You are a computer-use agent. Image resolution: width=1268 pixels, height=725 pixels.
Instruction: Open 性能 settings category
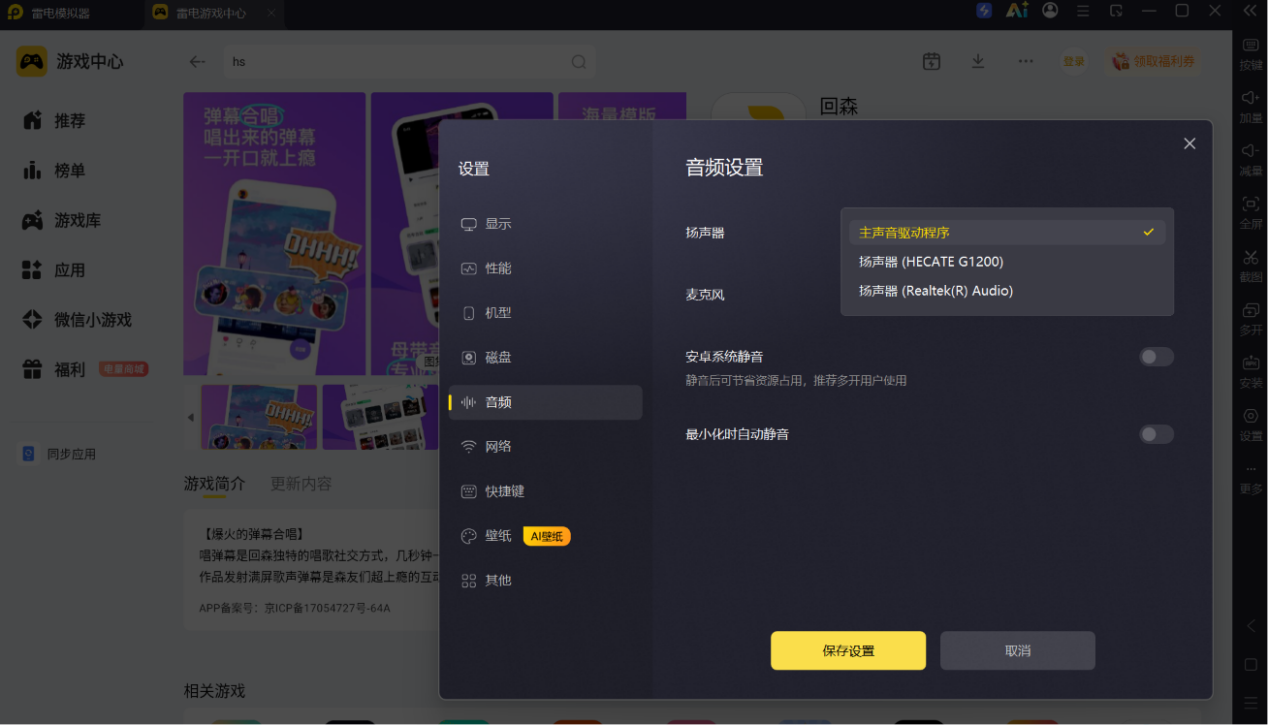click(x=545, y=268)
